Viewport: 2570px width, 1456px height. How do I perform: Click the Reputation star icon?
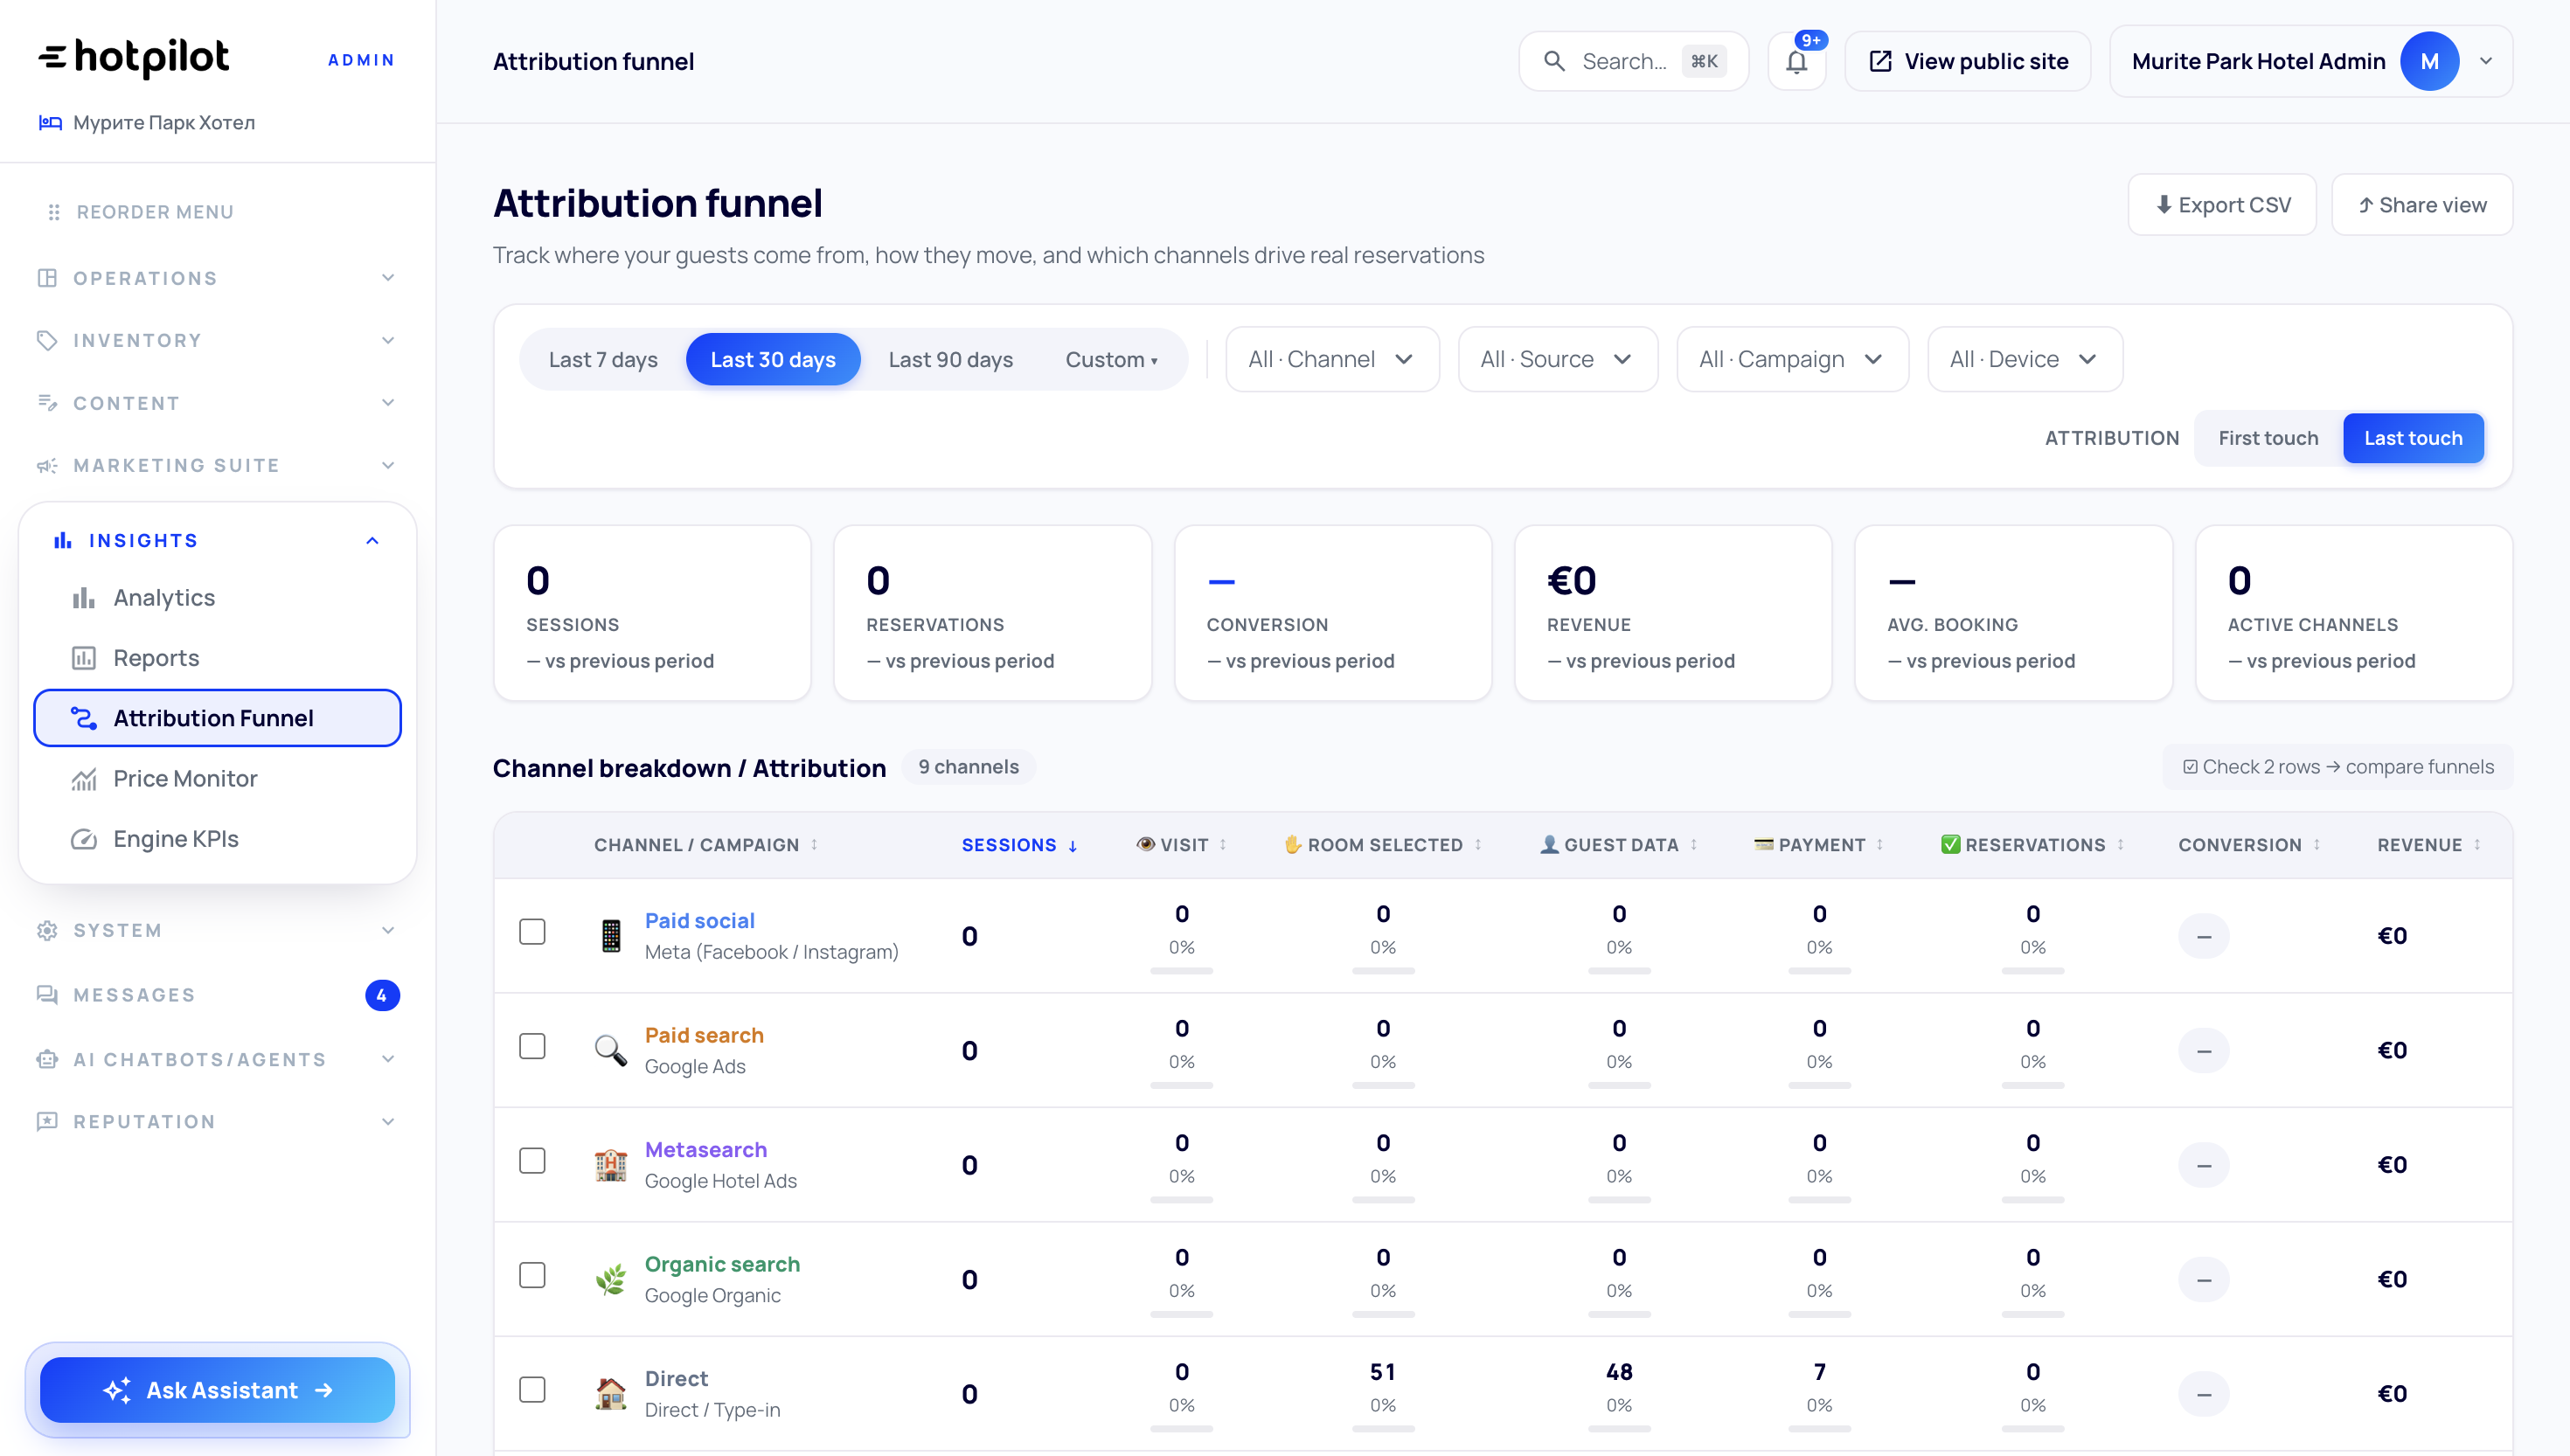pyautogui.click(x=47, y=1122)
